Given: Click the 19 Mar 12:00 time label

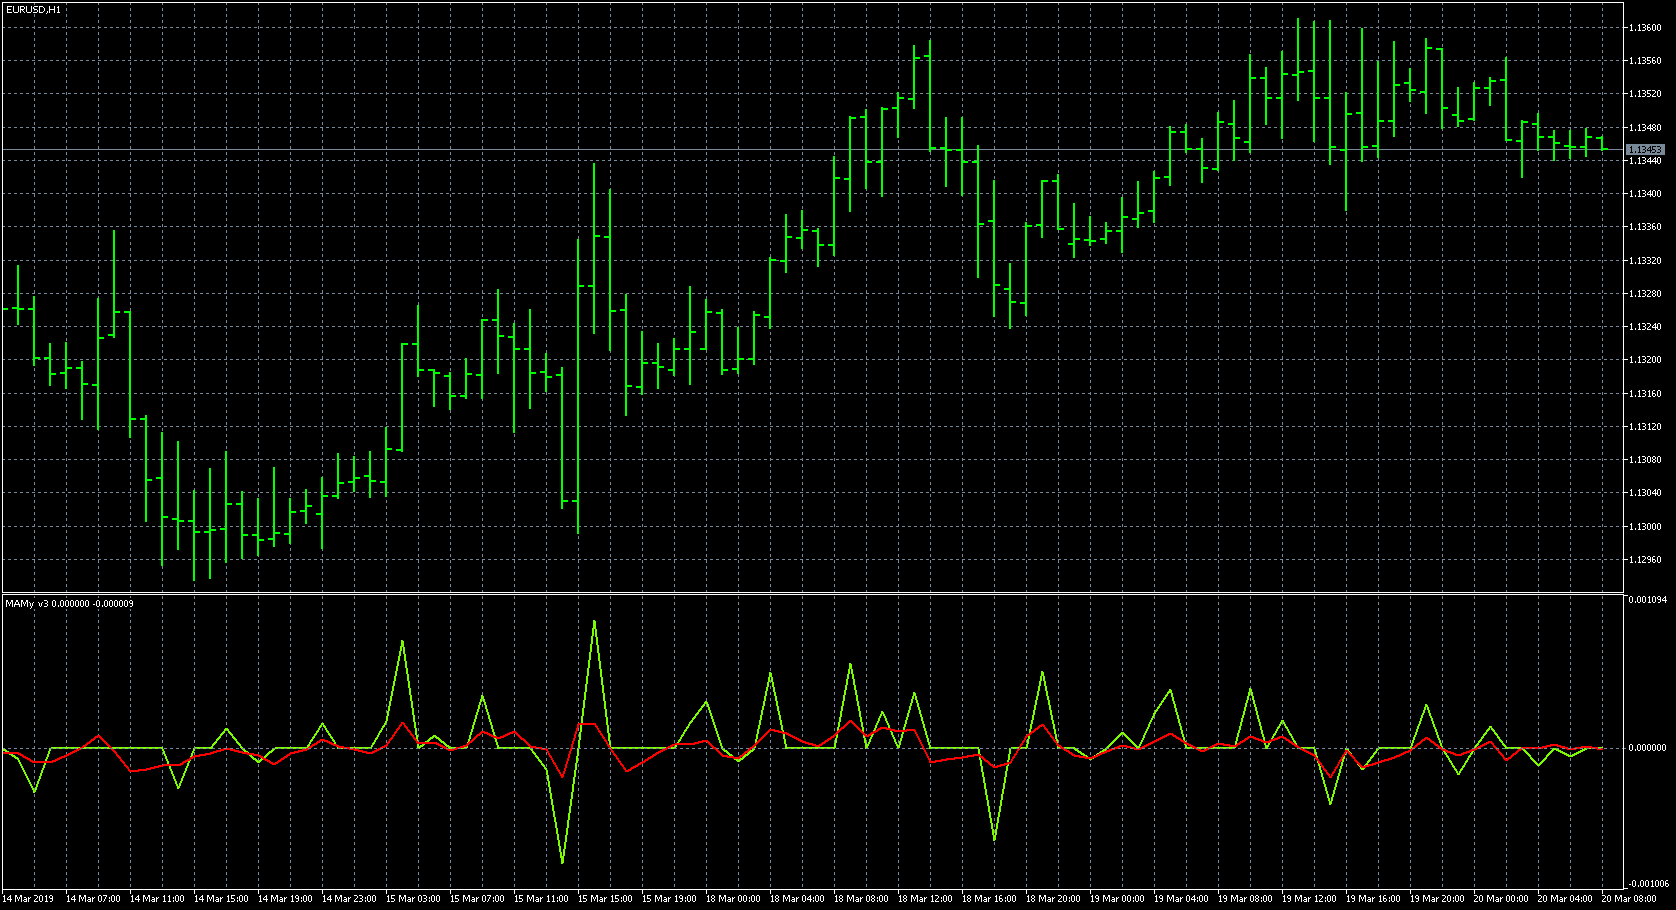Looking at the screenshot, I should (1309, 899).
